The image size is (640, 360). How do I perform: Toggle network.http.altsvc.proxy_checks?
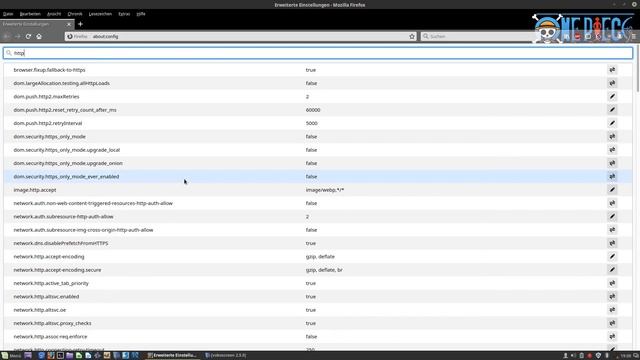[612, 323]
